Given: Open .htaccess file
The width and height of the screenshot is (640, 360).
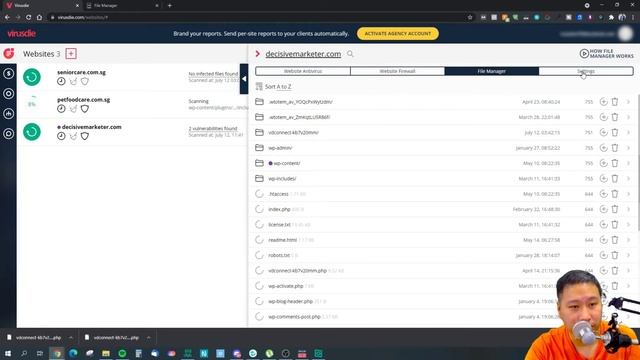Looking at the screenshot, I should [x=278, y=194].
